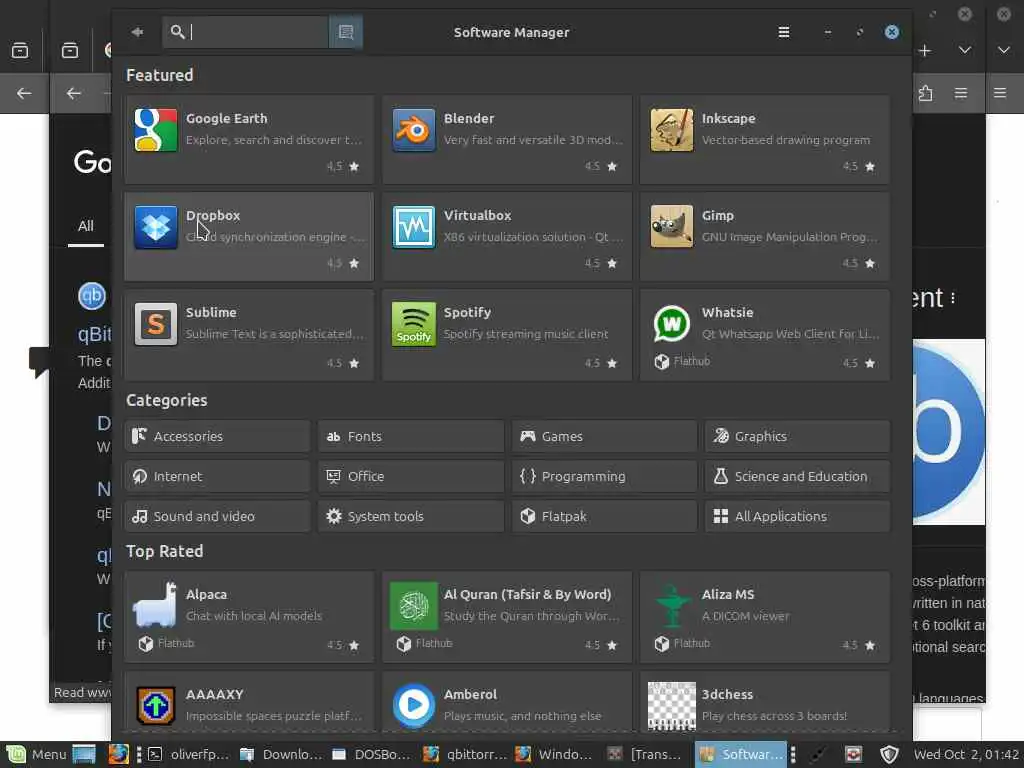Browse the Graphics category
The width and height of the screenshot is (1024, 768).
point(797,436)
